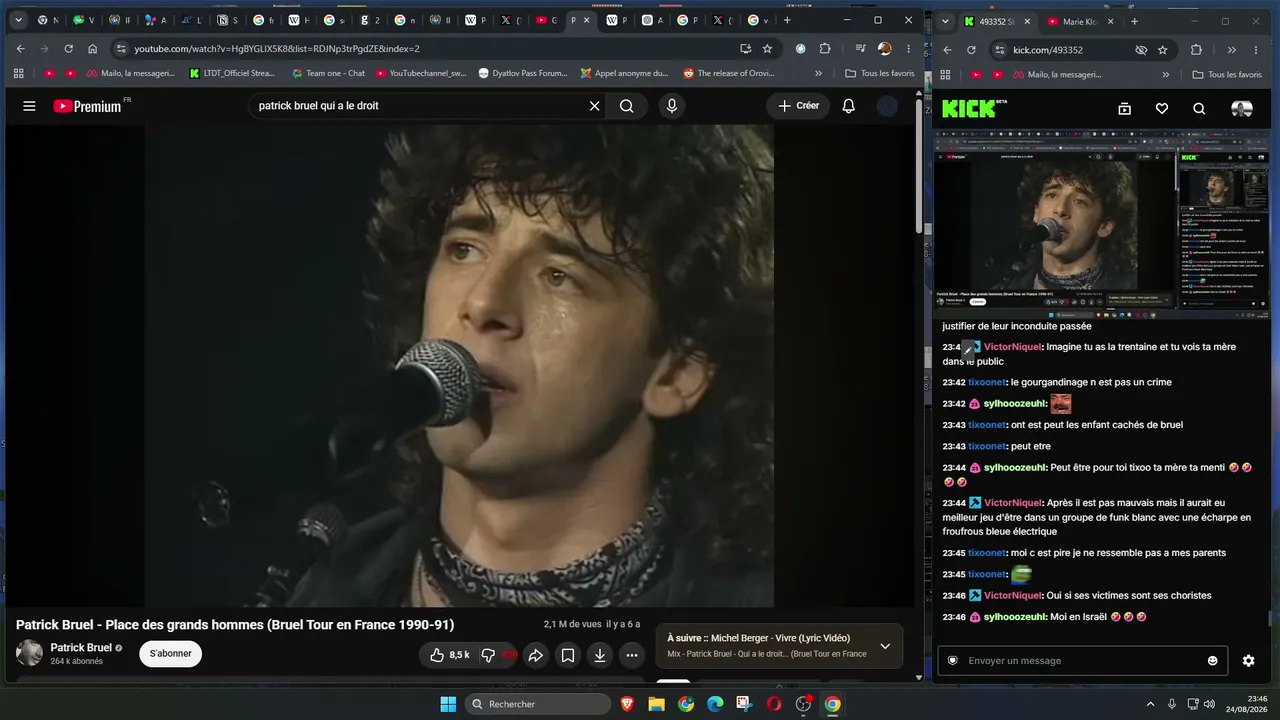Open 'Tous les favoris' folder in Kick window

[x=1227, y=74]
